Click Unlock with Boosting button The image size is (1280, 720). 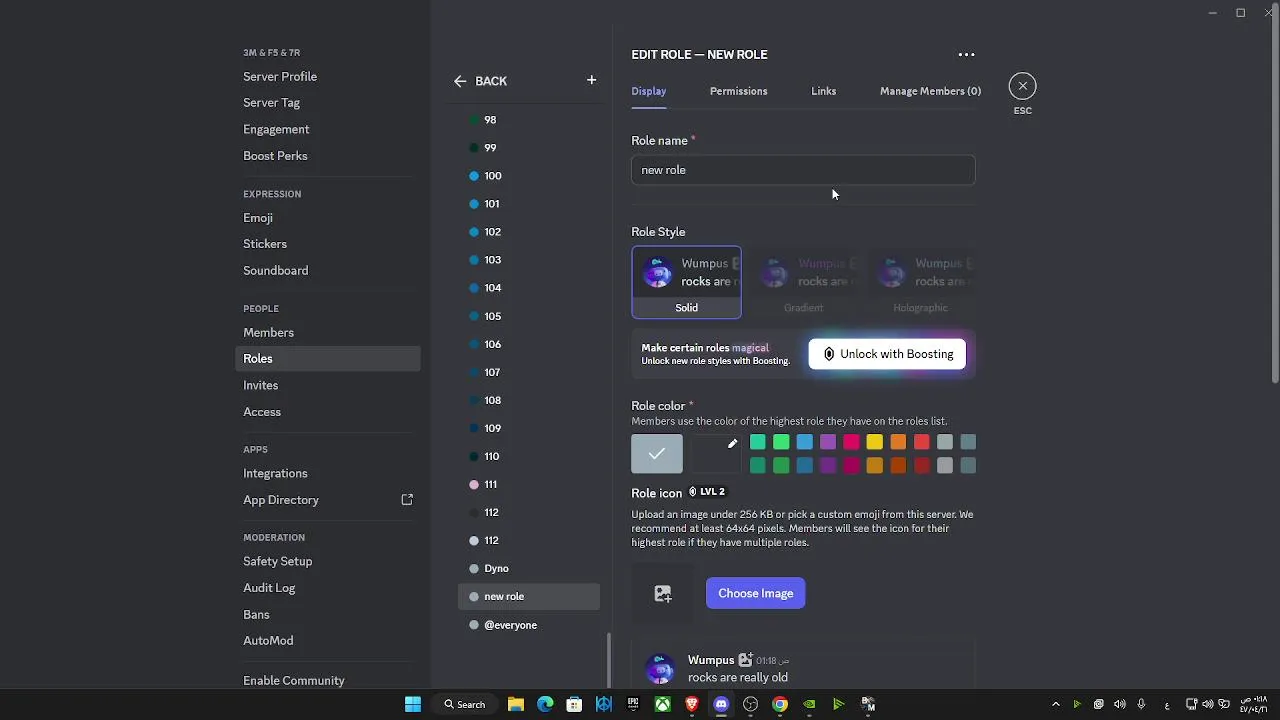coord(887,354)
